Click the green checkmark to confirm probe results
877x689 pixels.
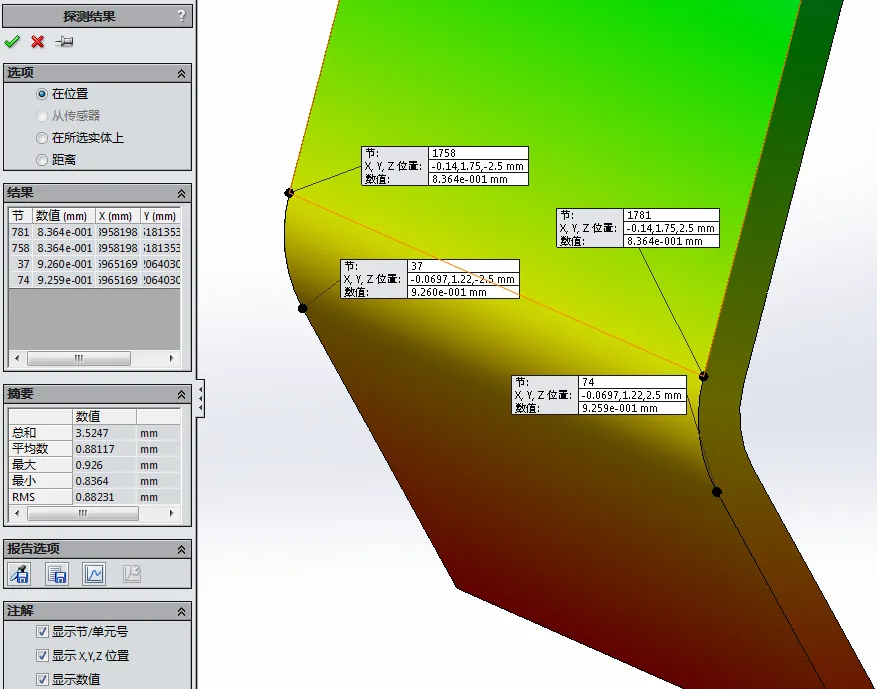coord(12,41)
